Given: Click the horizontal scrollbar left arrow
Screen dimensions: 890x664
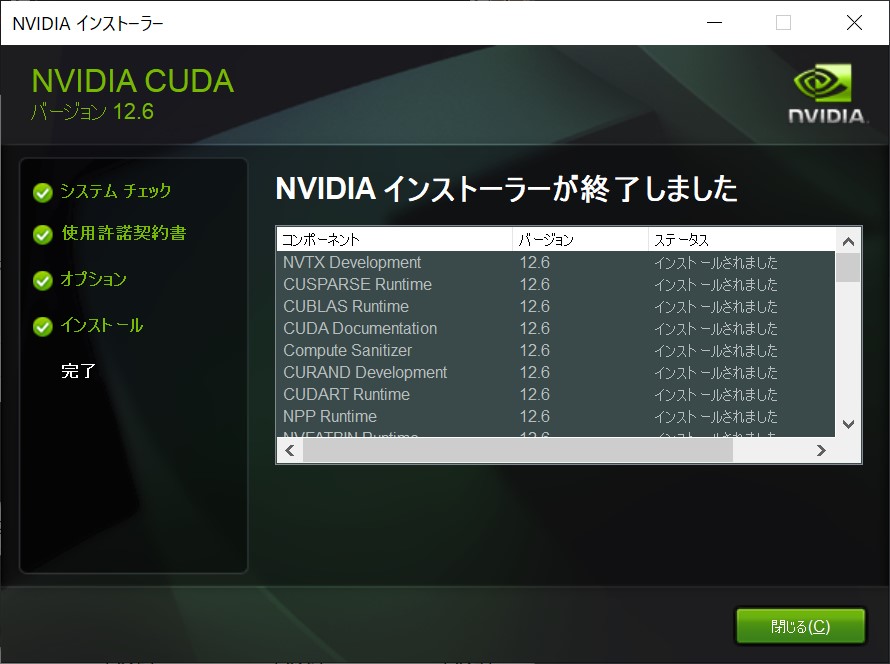Looking at the screenshot, I should click(290, 451).
